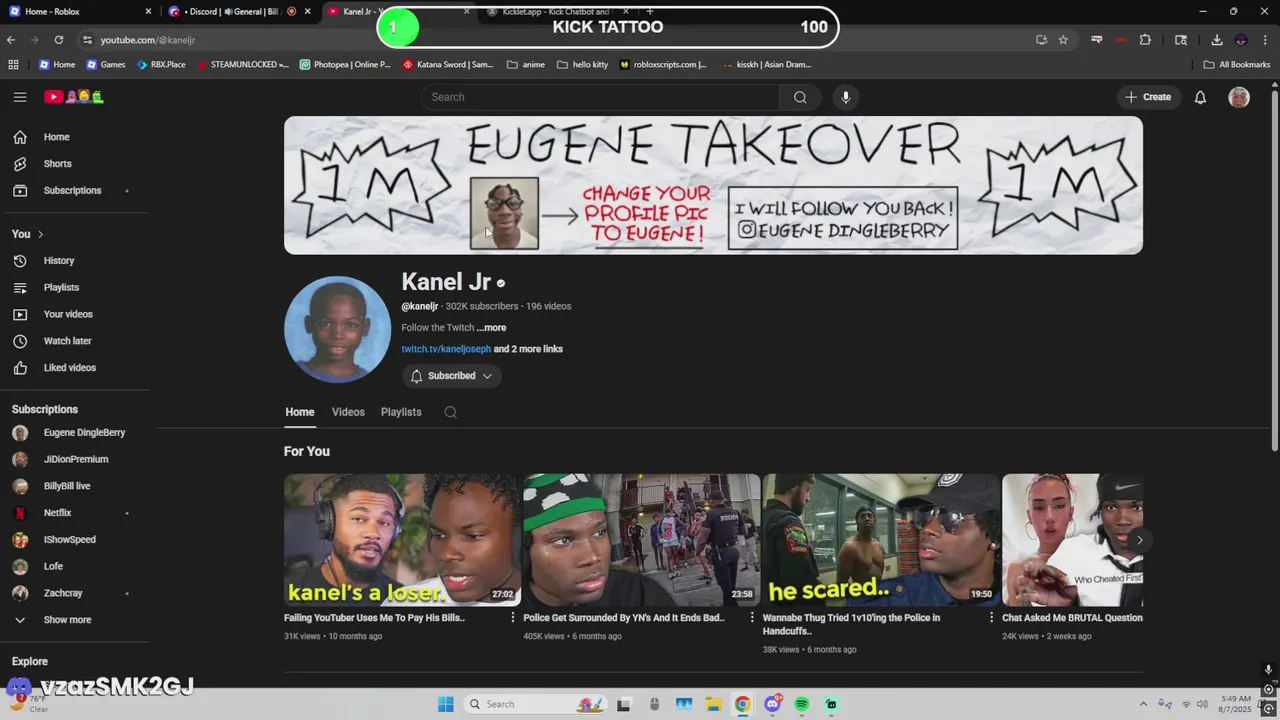Open All Bookmarks folder

[1237, 64]
